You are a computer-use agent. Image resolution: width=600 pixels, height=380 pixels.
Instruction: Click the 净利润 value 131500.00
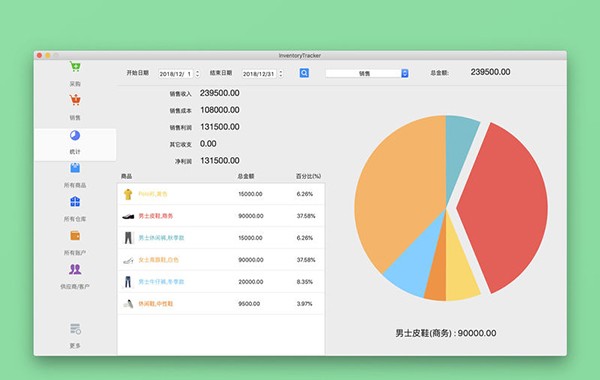pyautogui.click(x=220, y=161)
